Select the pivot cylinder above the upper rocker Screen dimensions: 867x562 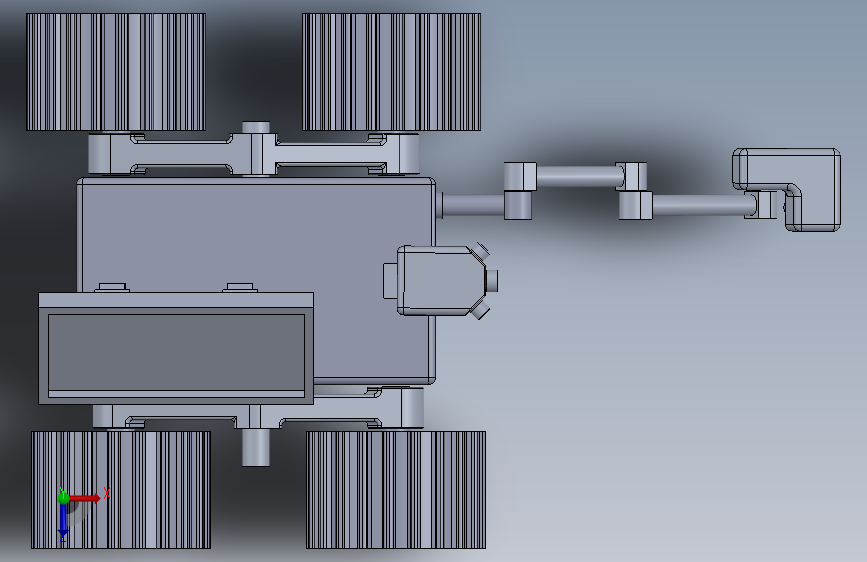click(x=256, y=128)
